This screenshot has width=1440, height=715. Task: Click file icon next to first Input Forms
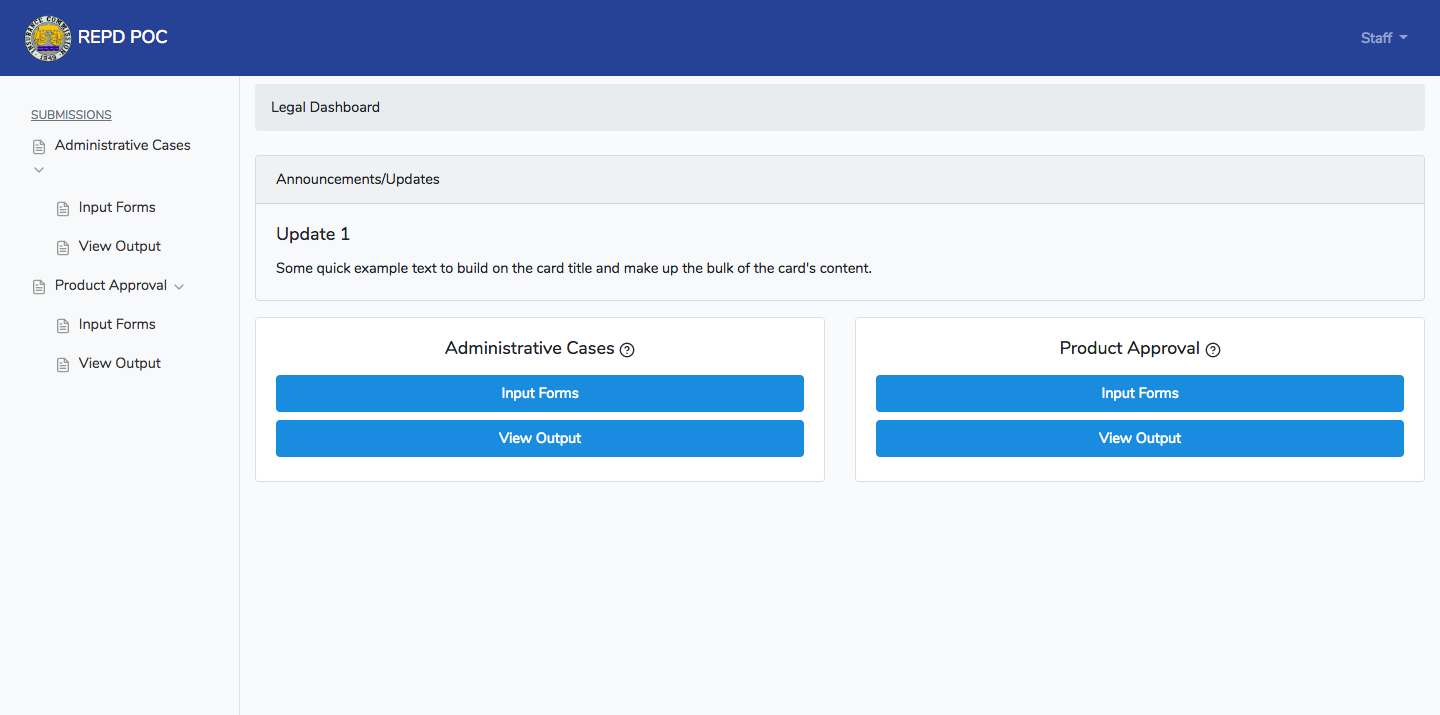pyautogui.click(x=63, y=209)
